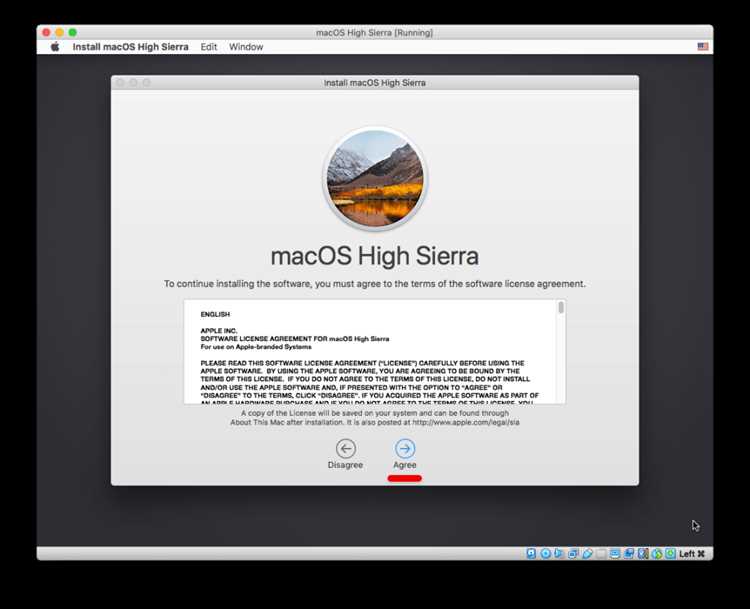Click the Agree arrow button
Viewport: 750px width, 609px height.
tap(405, 449)
